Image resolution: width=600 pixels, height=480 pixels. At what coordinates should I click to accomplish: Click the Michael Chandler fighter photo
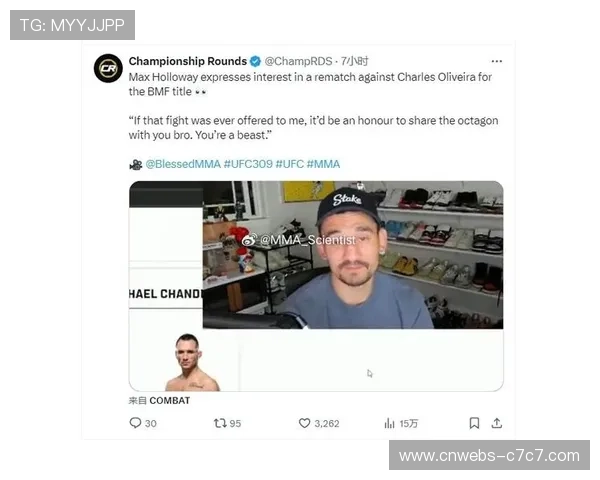tap(192, 362)
